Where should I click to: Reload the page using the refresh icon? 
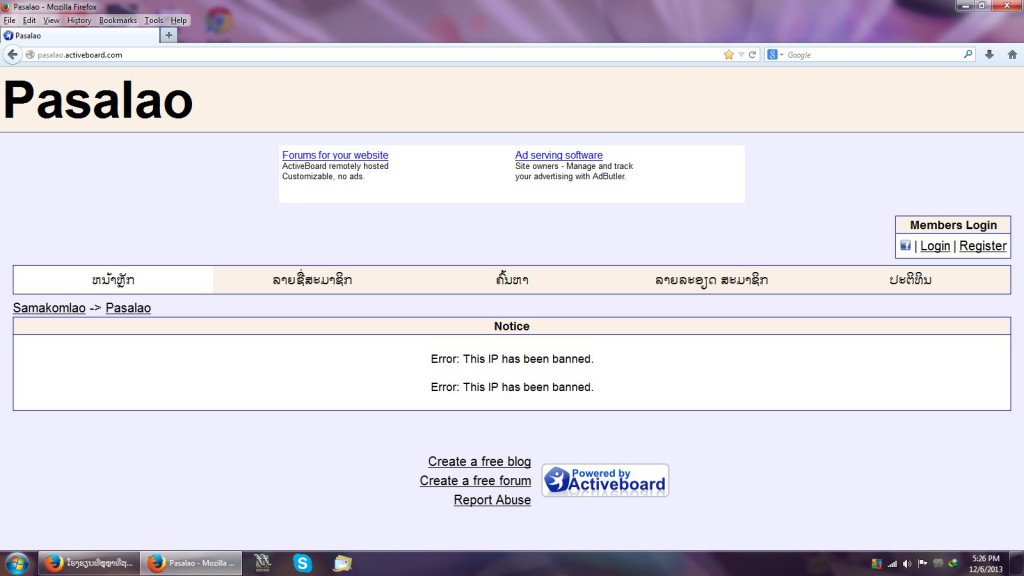tap(752, 55)
